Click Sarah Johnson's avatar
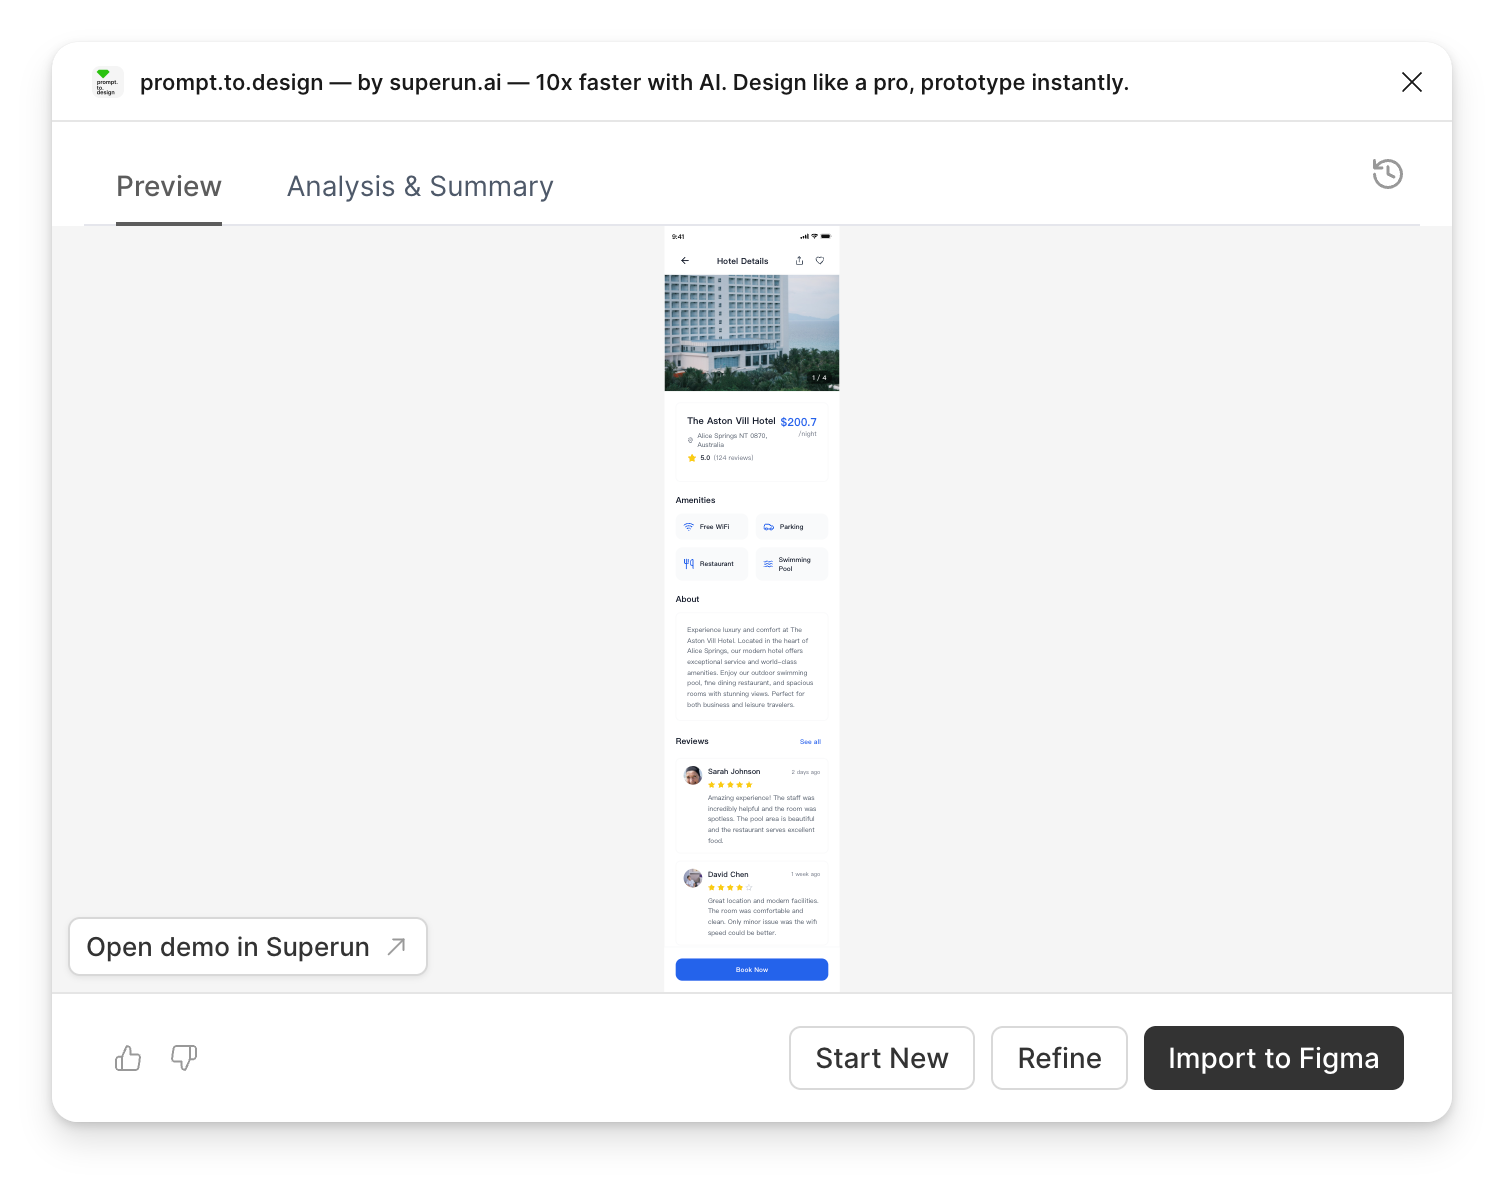Screen dimensions: 1504x1182 pos(693,776)
